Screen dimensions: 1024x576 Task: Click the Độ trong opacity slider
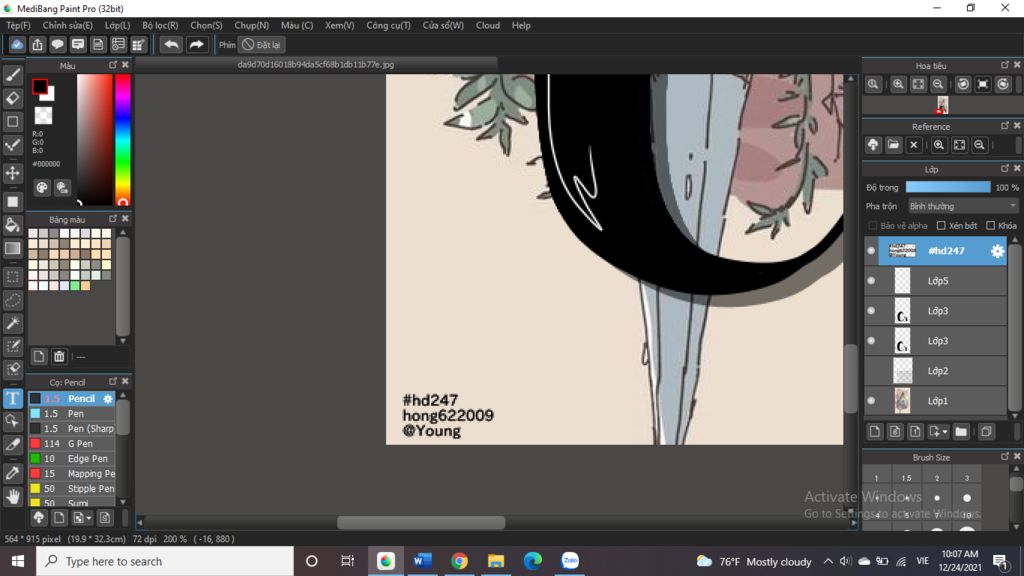coord(948,187)
